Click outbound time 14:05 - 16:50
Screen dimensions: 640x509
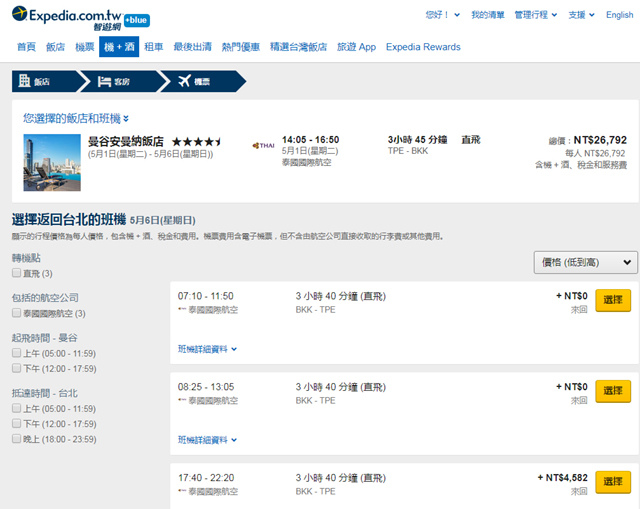[310, 140]
